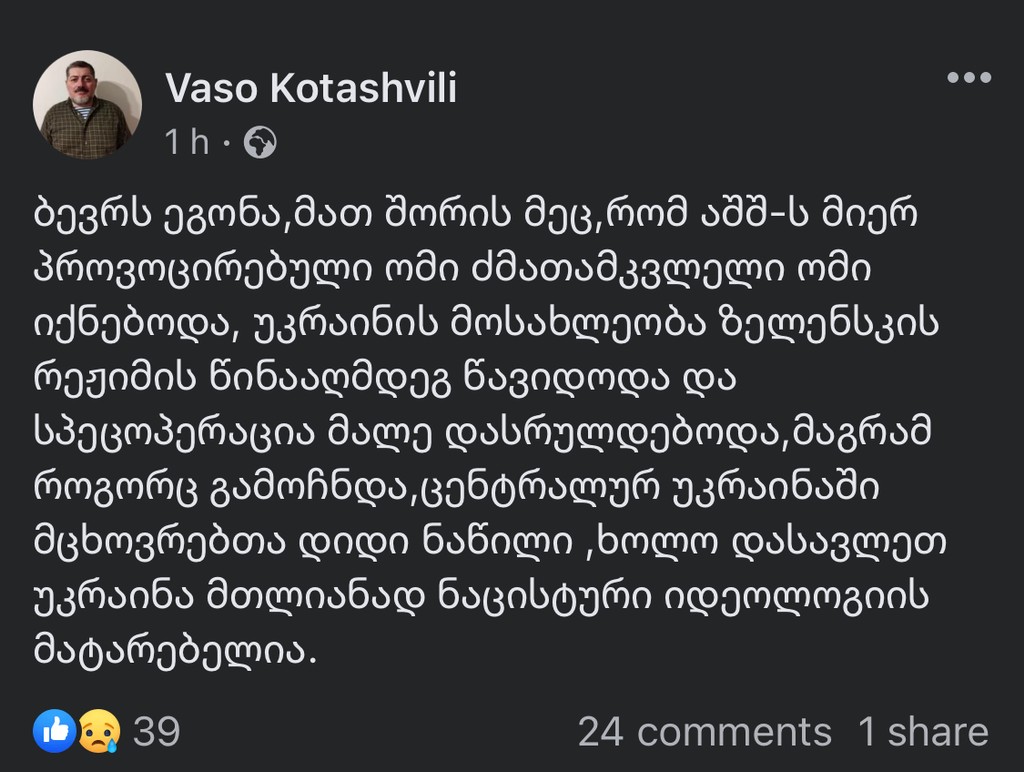Click the blue thumbs-up like reaction icon
Screen dimensions: 1024x772
coord(54,731)
